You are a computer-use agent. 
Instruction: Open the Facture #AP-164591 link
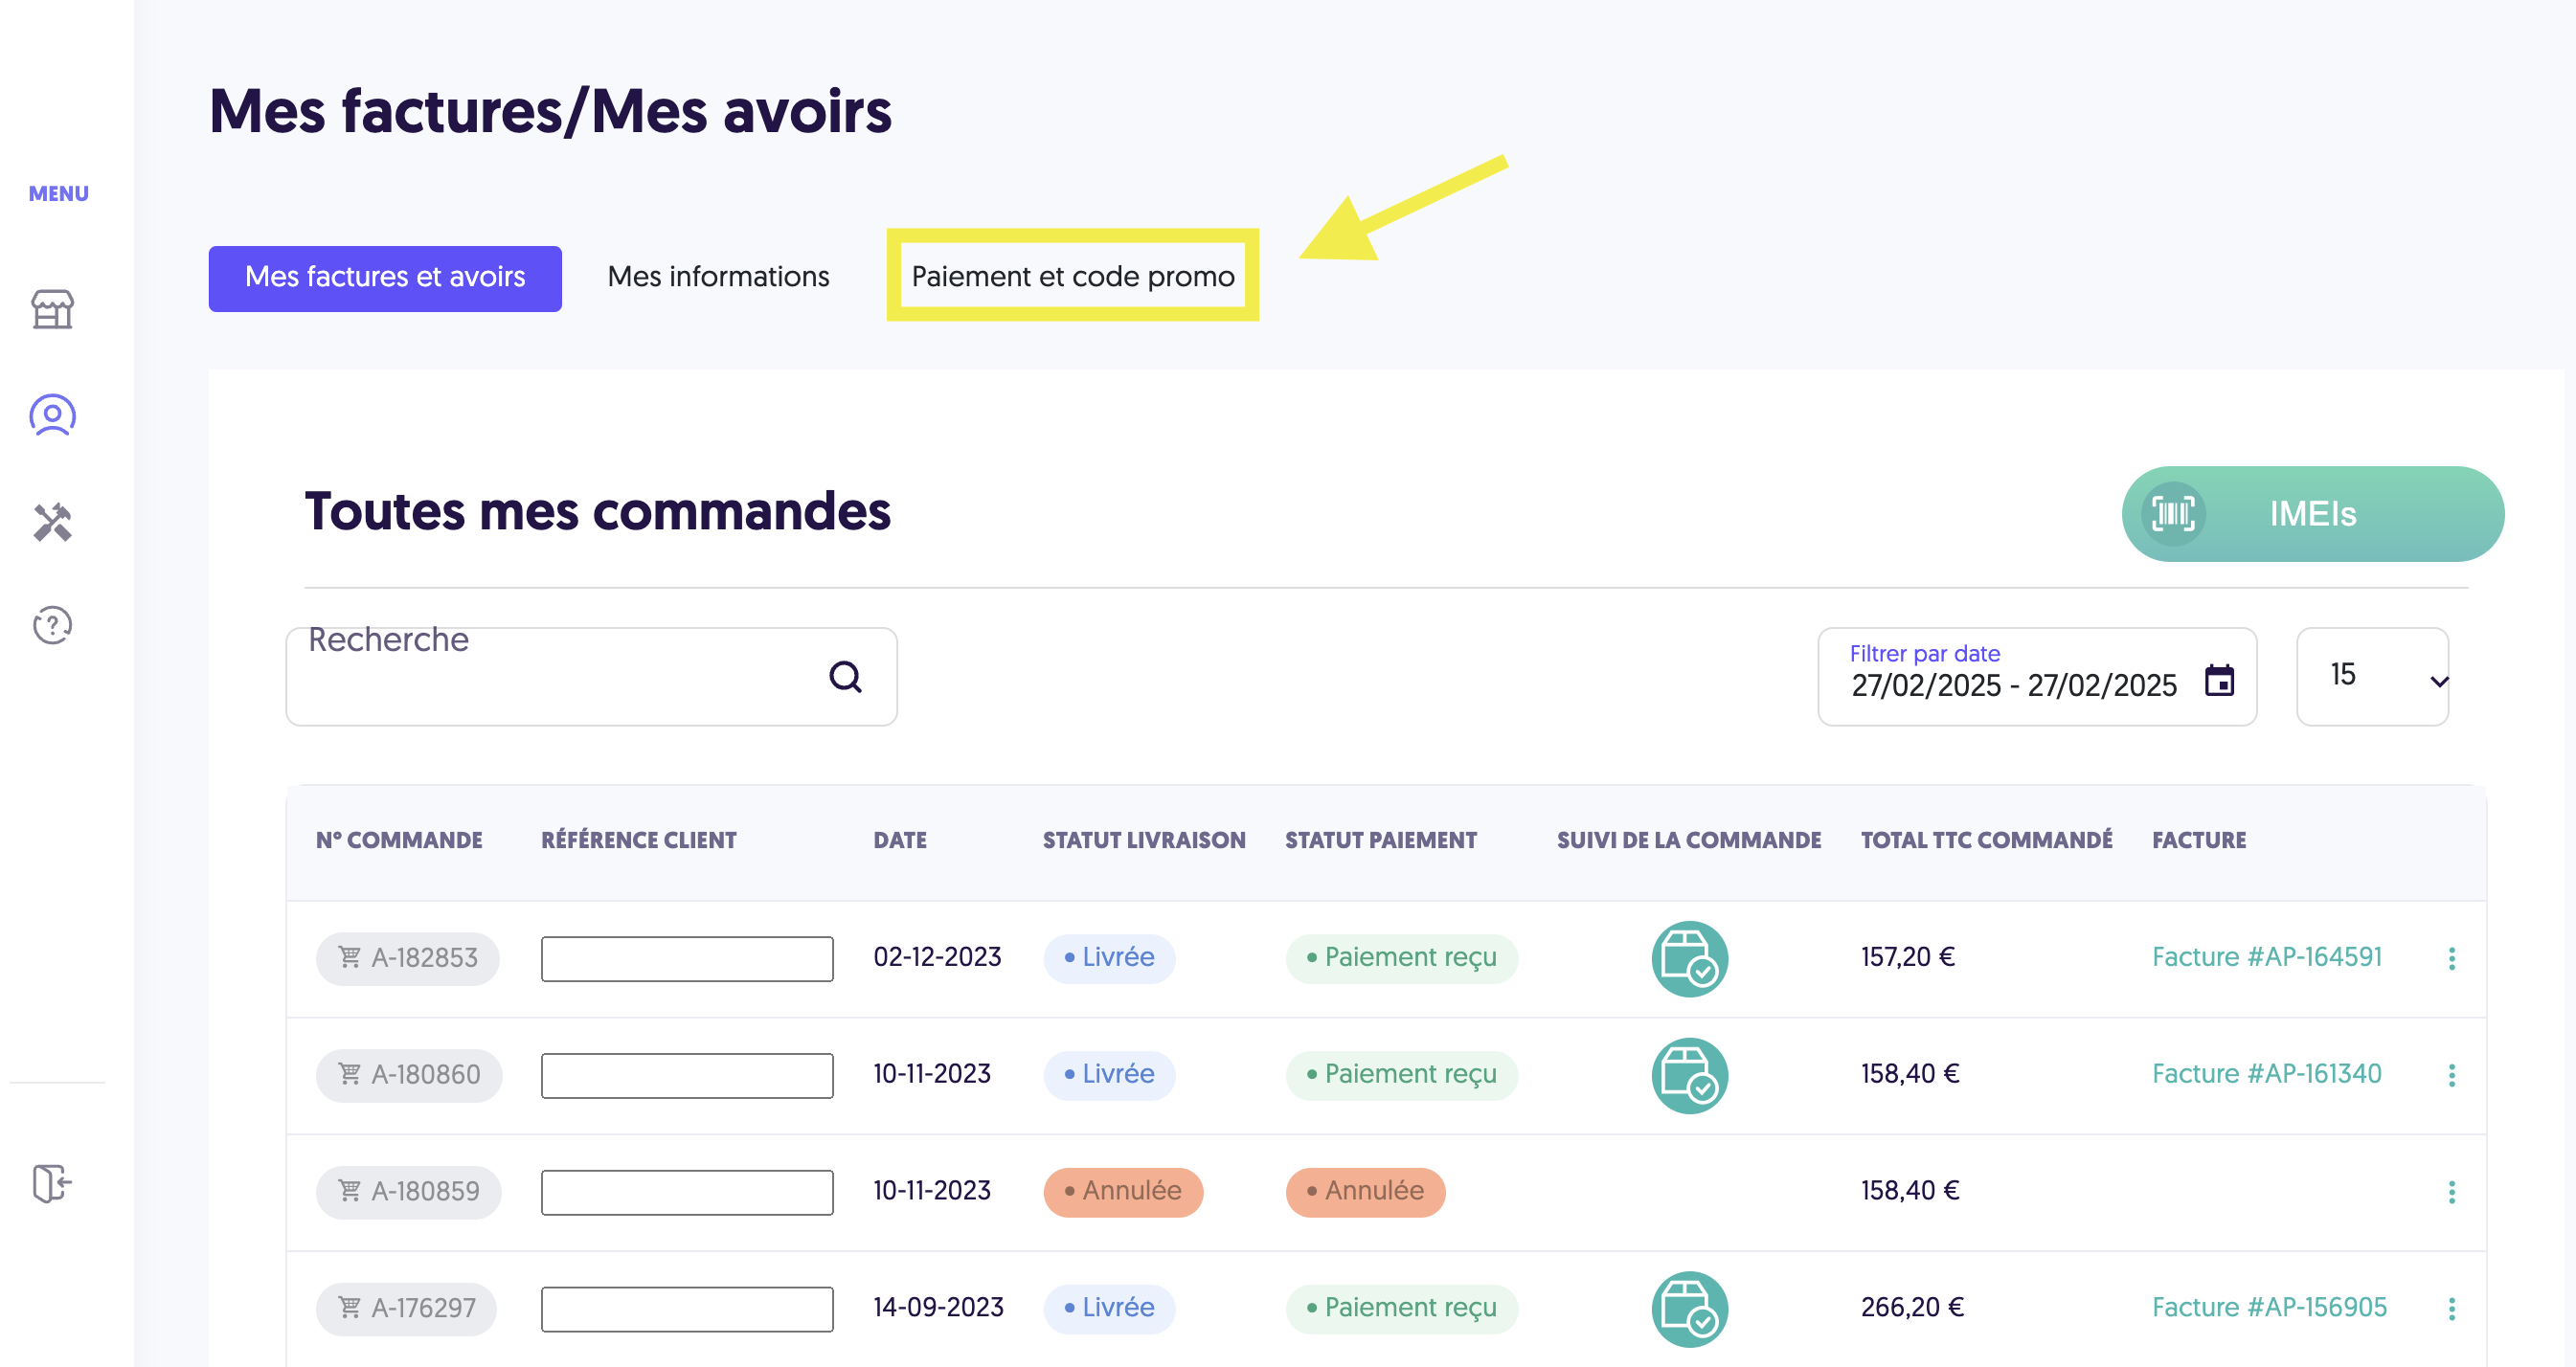pyautogui.click(x=2266, y=957)
